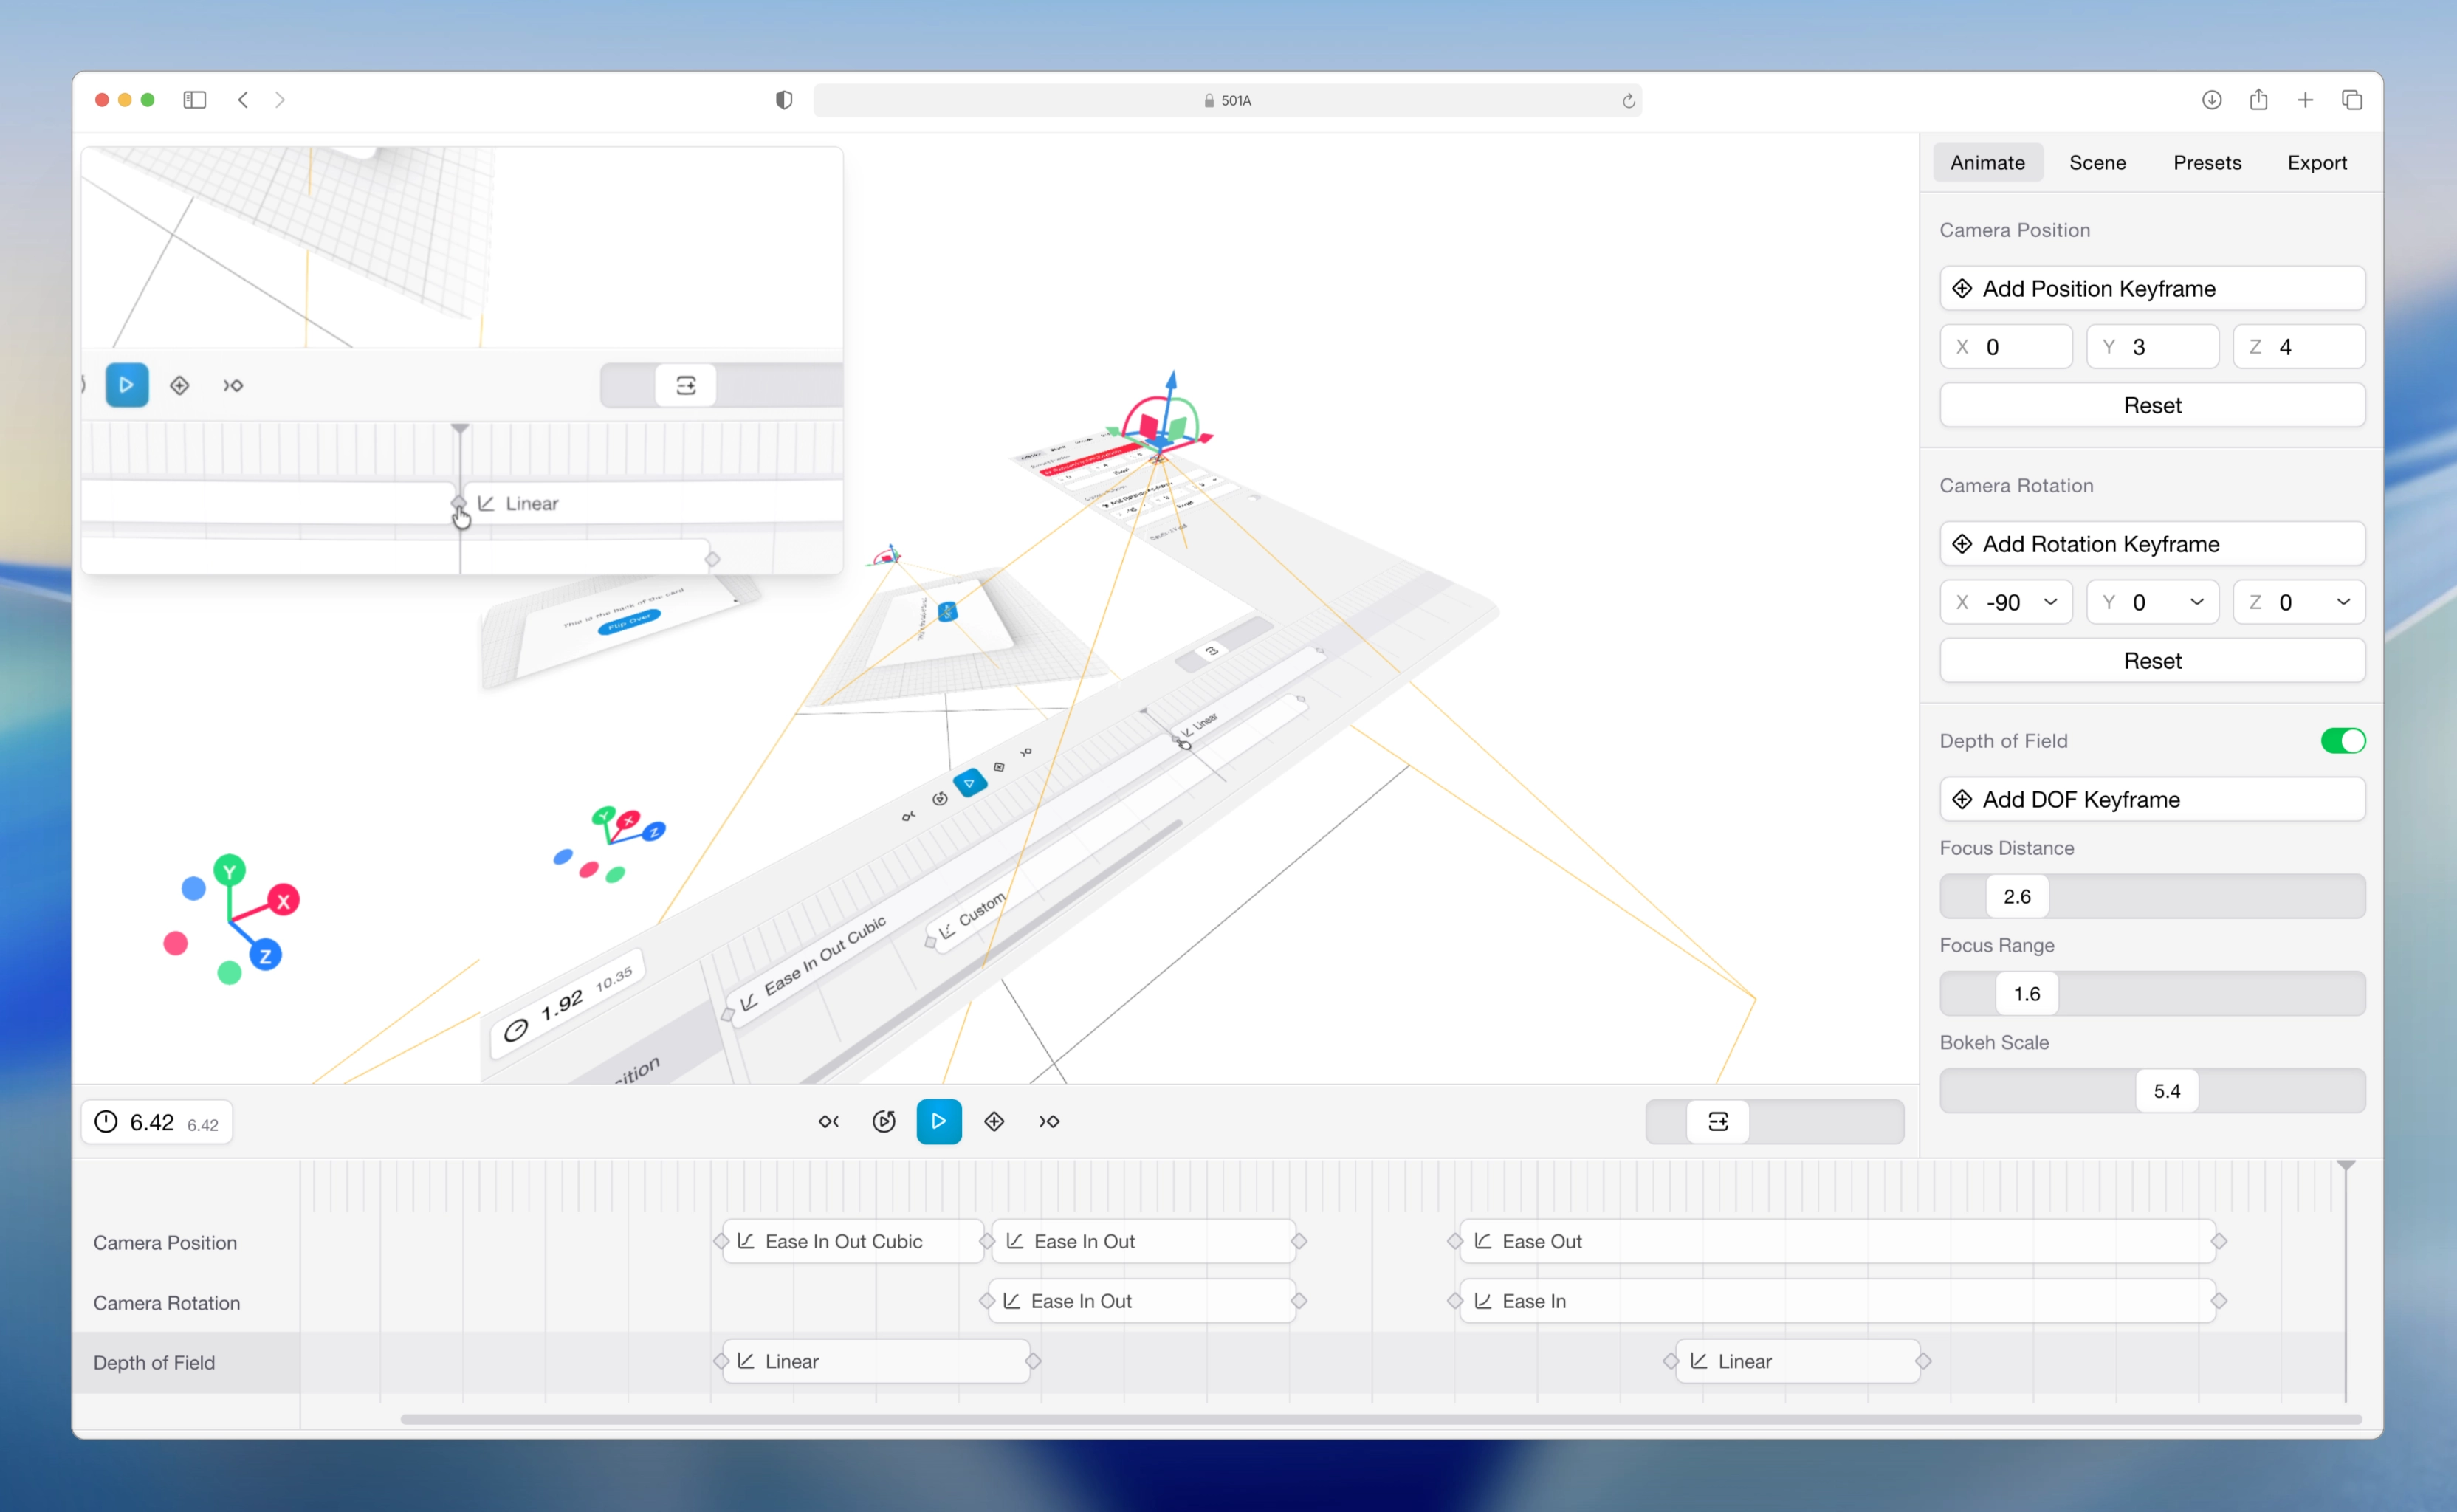The width and height of the screenshot is (2457, 1512).
Task: Select Camera Rotation's Ease In Out clip
Action: click(1143, 1302)
